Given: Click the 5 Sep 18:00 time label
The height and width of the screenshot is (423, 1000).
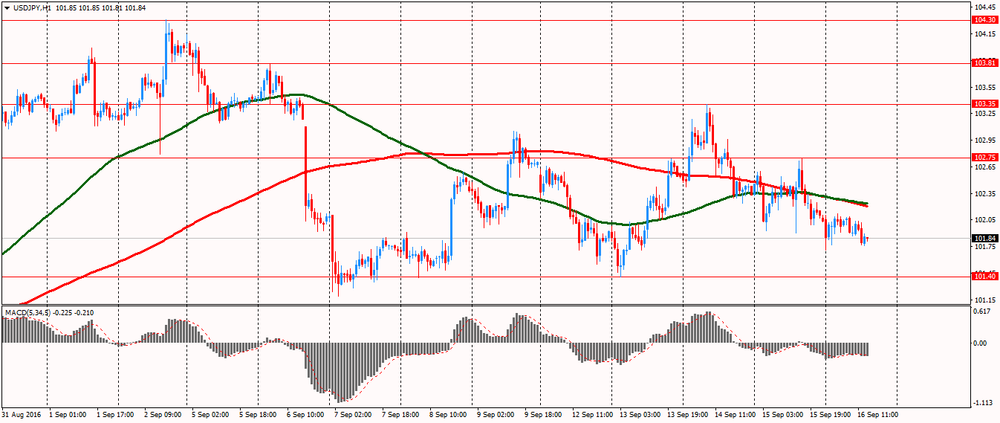Looking at the screenshot, I should 257,414.
